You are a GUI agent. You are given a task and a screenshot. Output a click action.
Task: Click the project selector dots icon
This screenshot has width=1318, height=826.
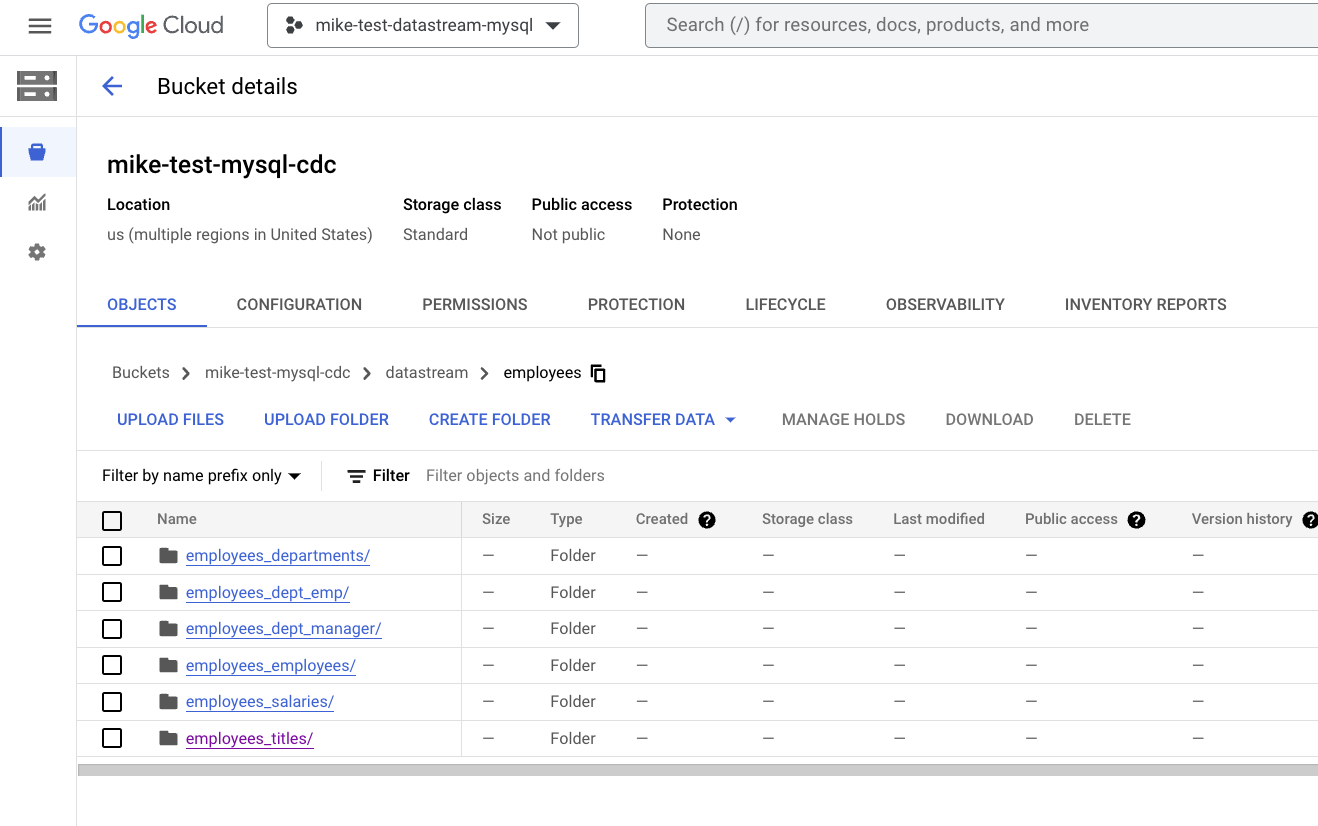coord(294,26)
